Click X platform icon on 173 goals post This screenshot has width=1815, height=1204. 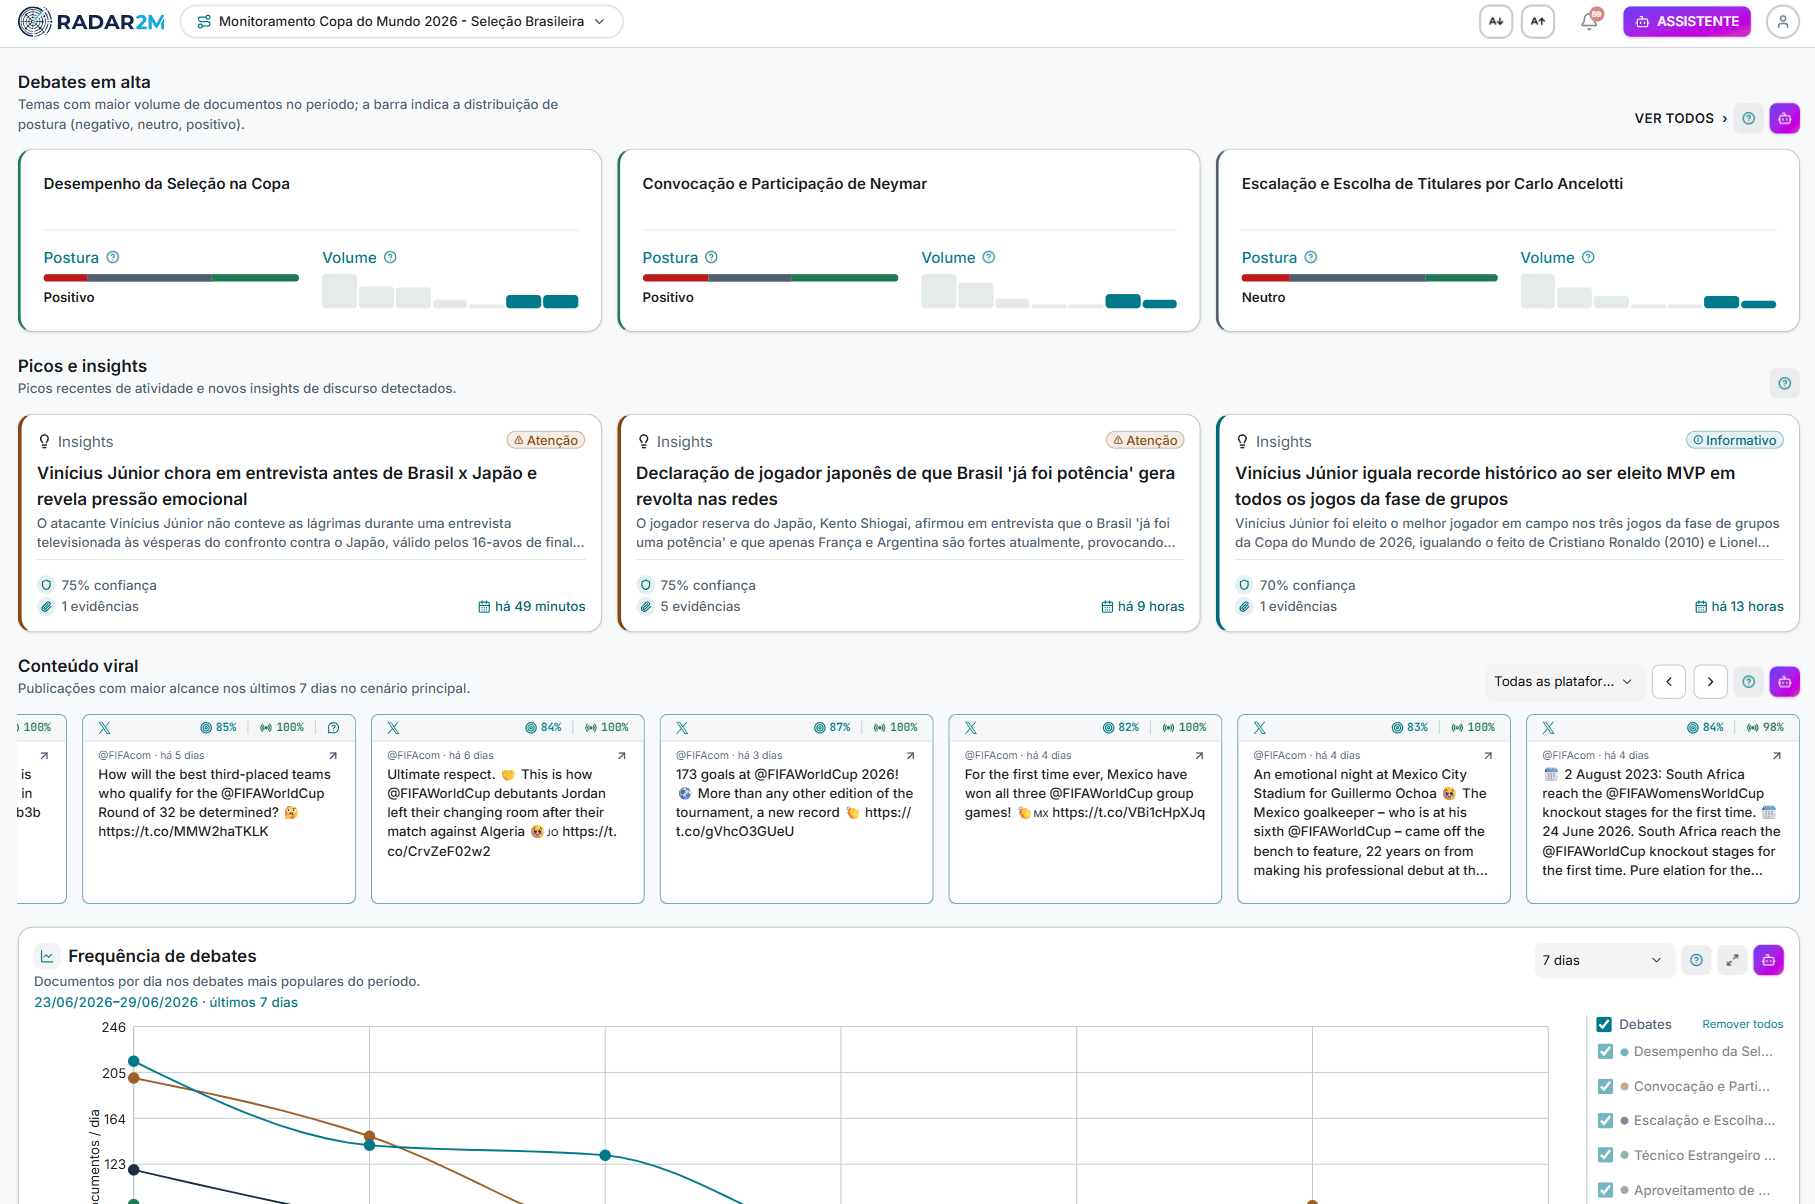(682, 728)
